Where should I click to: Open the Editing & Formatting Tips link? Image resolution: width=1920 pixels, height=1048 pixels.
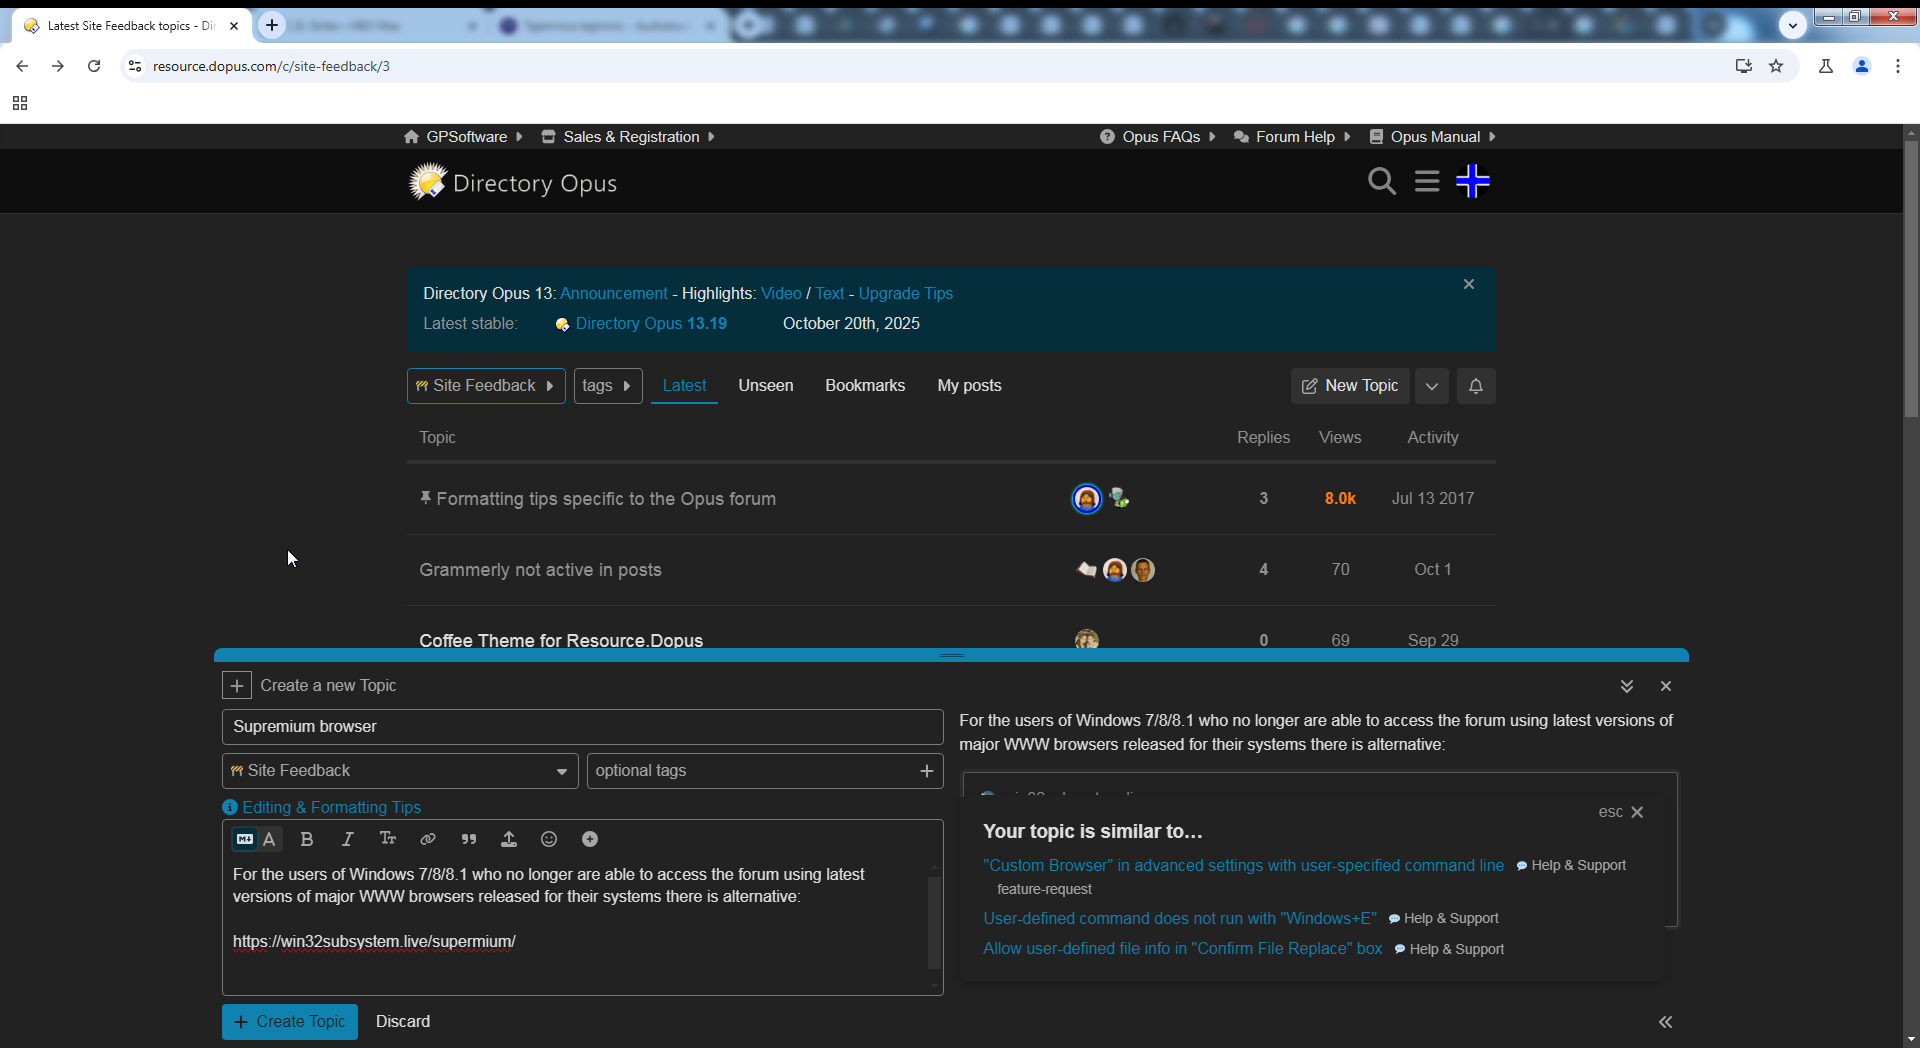pyautogui.click(x=330, y=807)
